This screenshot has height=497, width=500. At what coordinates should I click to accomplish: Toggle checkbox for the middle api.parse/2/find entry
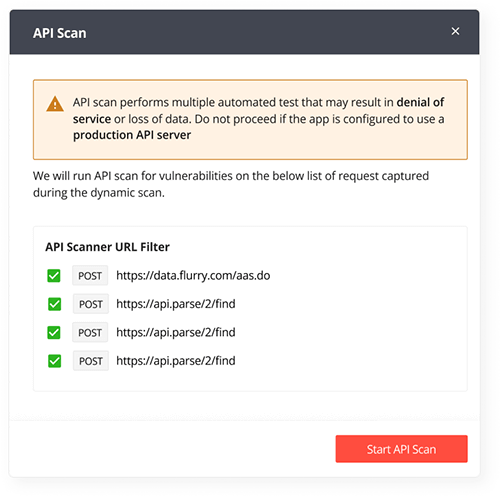point(54,332)
